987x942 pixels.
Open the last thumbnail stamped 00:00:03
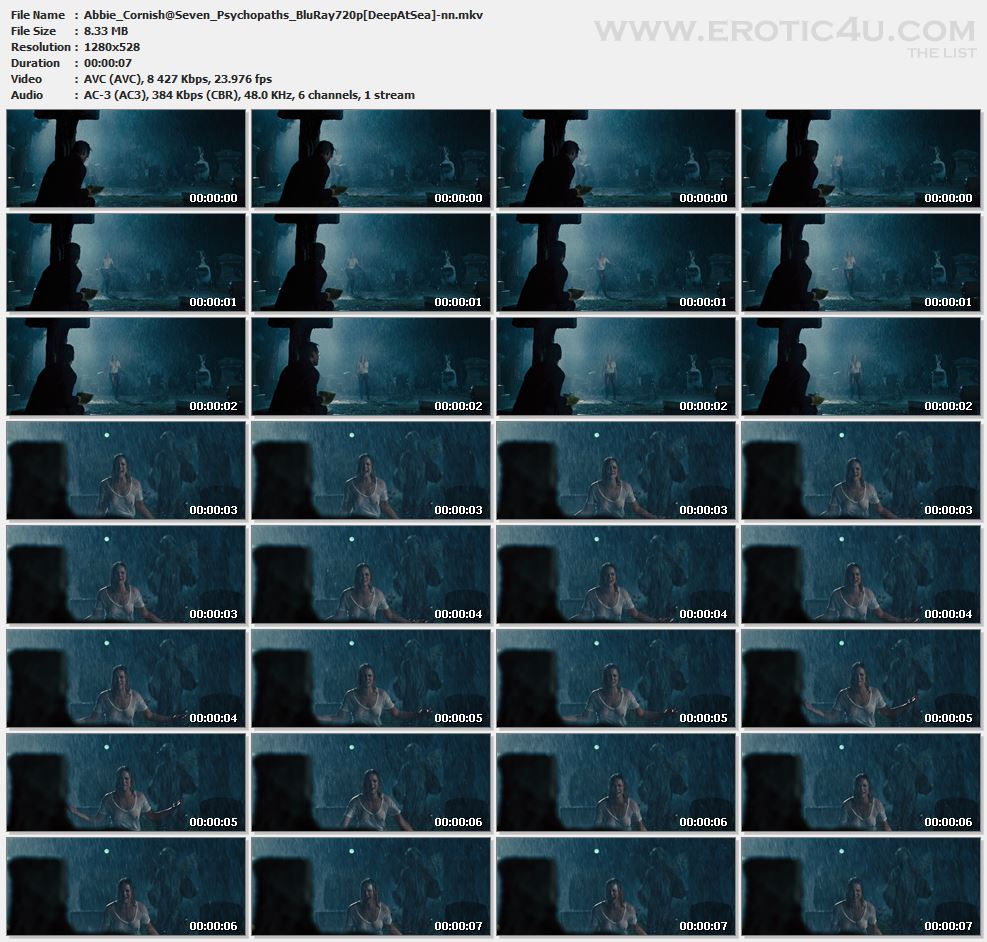click(126, 575)
